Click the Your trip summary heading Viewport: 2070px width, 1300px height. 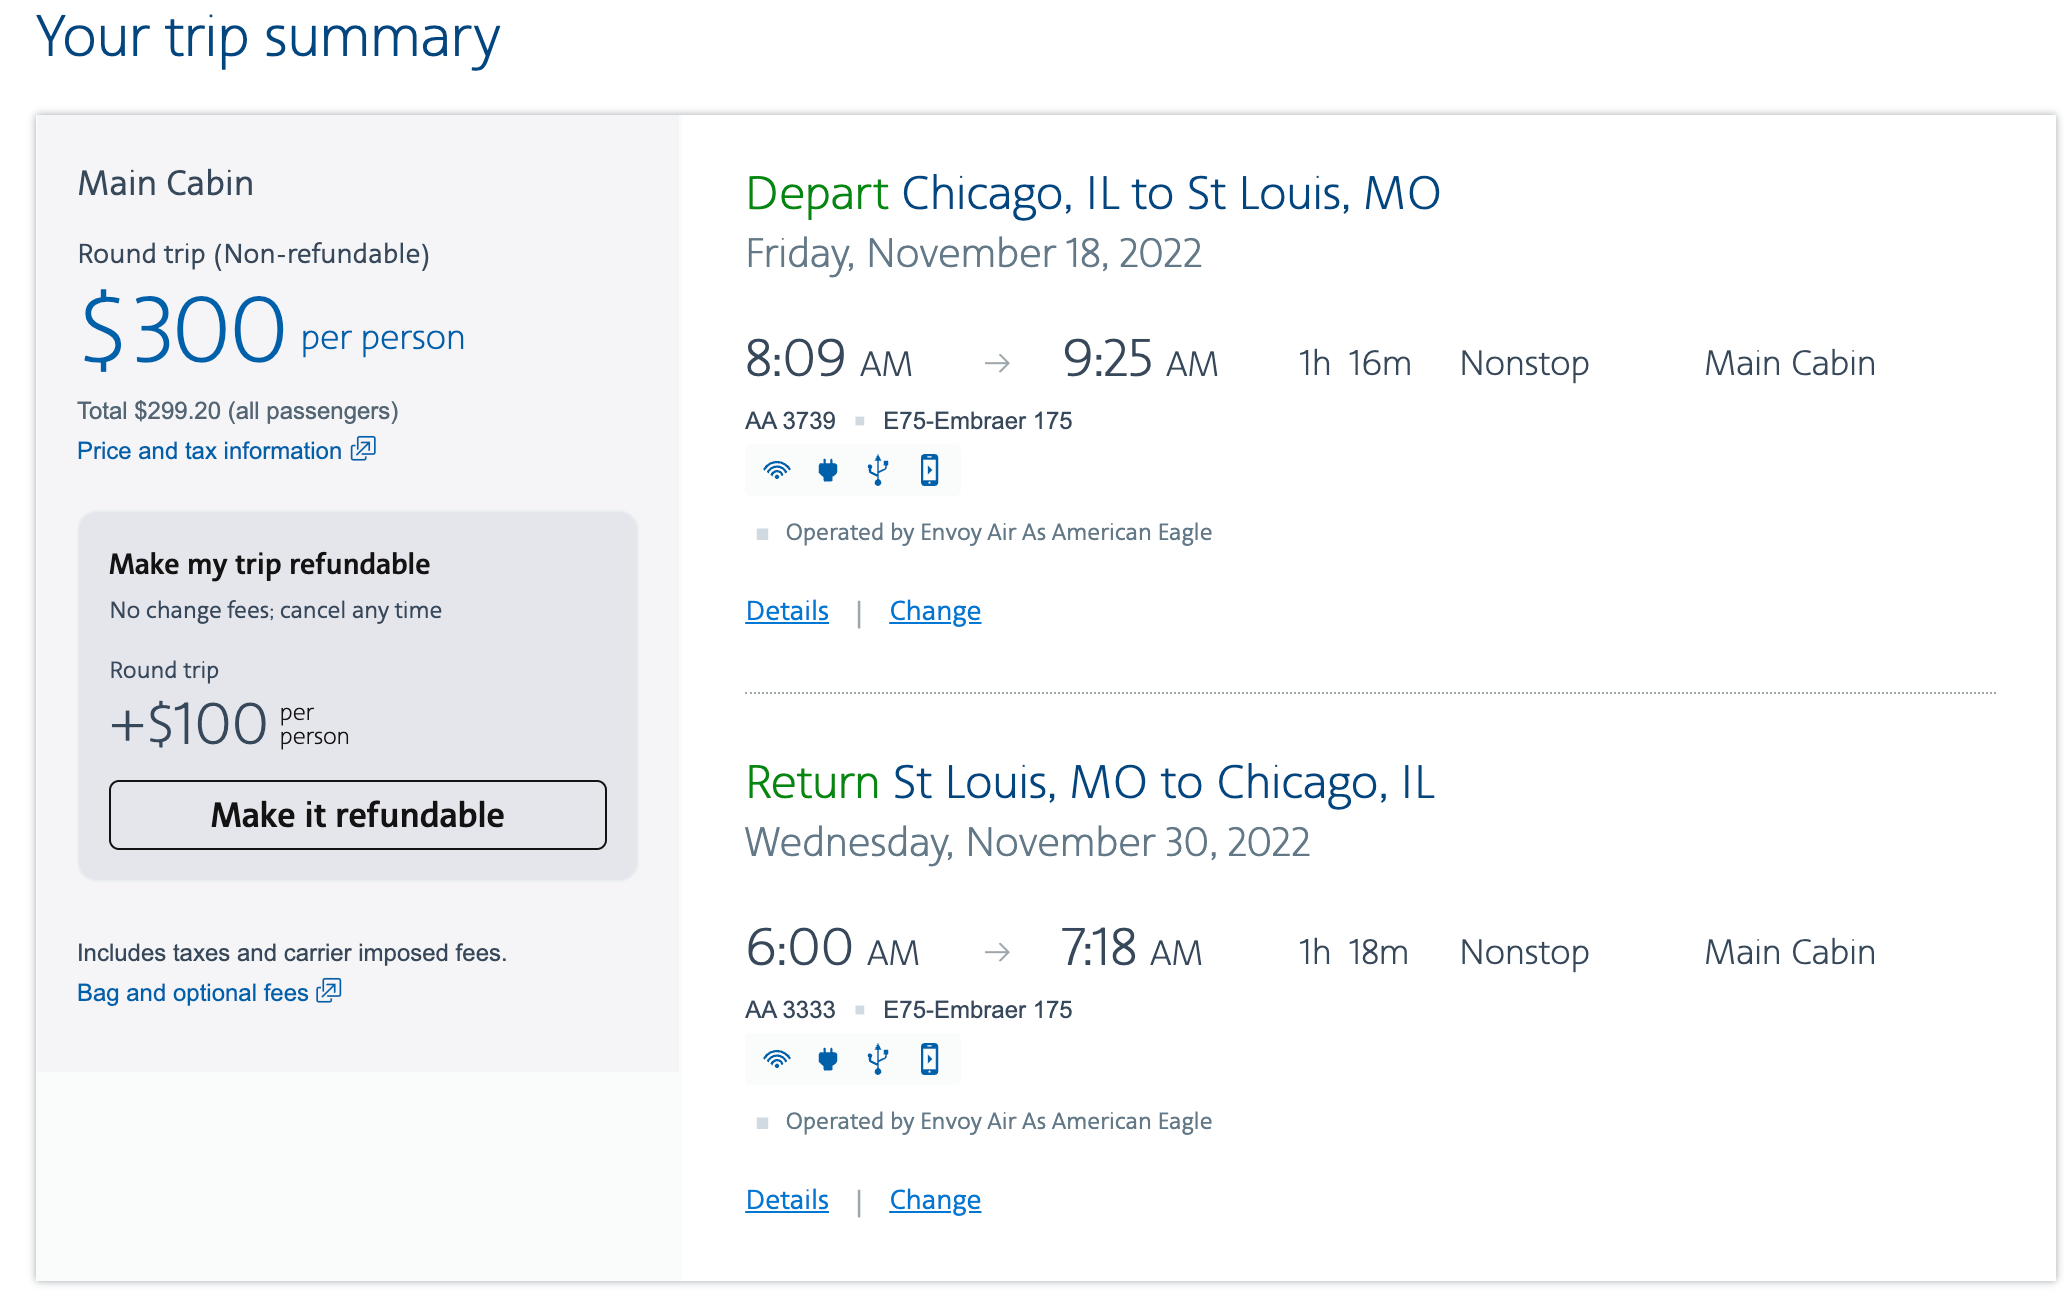click(266, 38)
